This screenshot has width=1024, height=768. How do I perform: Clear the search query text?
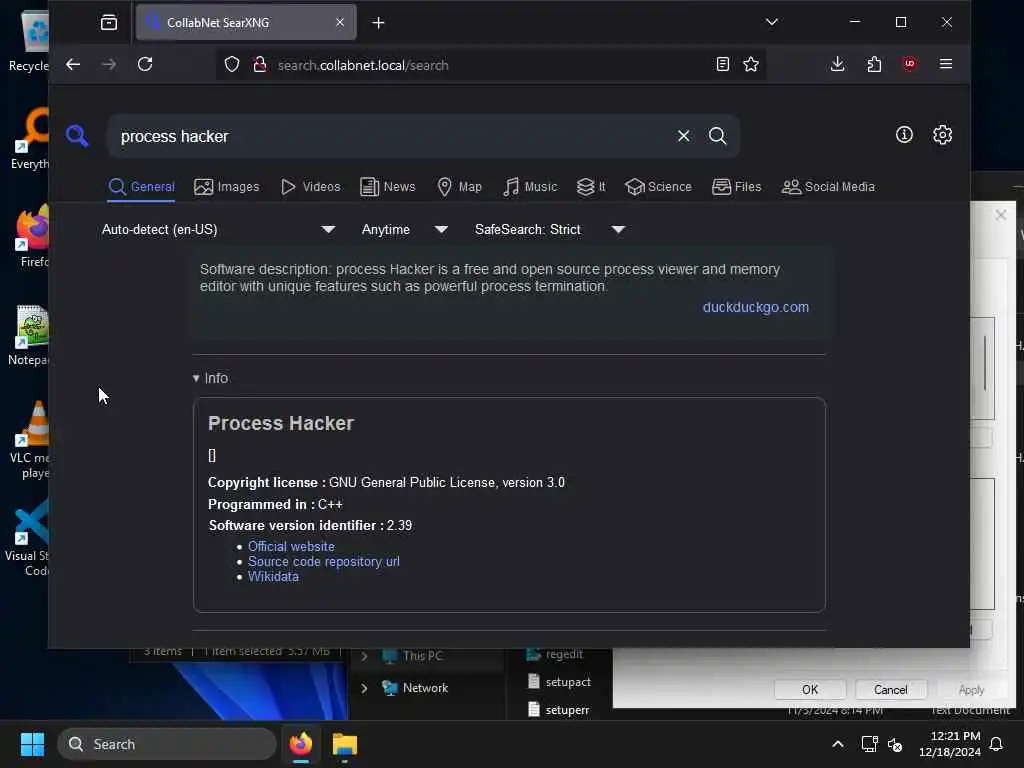(x=683, y=136)
